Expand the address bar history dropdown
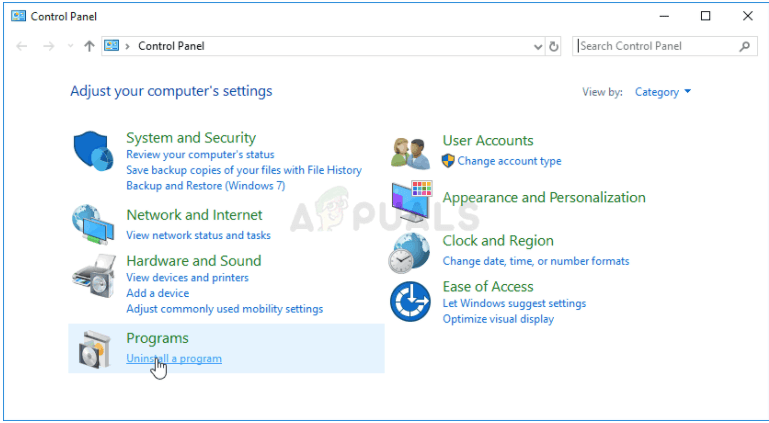Image resolution: width=769 pixels, height=423 pixels. coord(538,47)
